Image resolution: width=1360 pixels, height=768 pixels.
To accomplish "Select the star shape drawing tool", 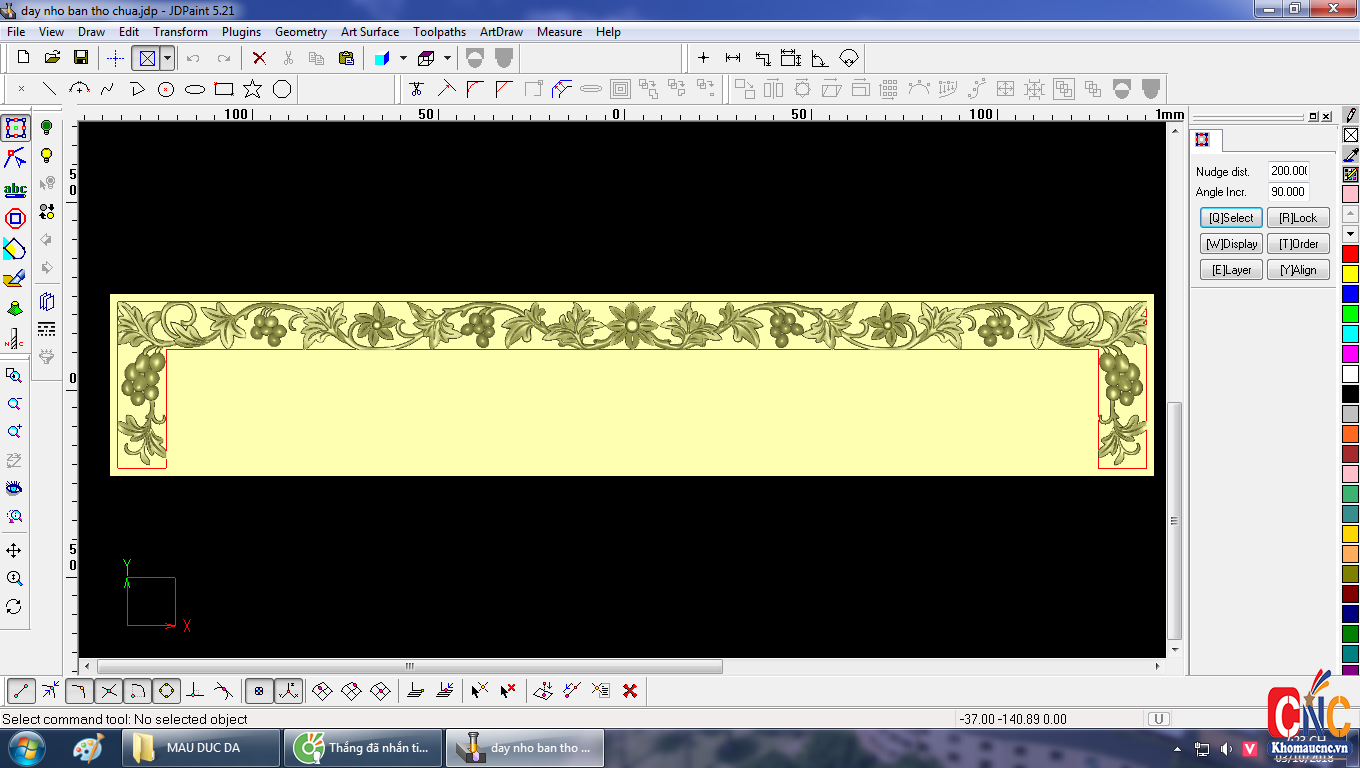I will click(x=252, y=89).
